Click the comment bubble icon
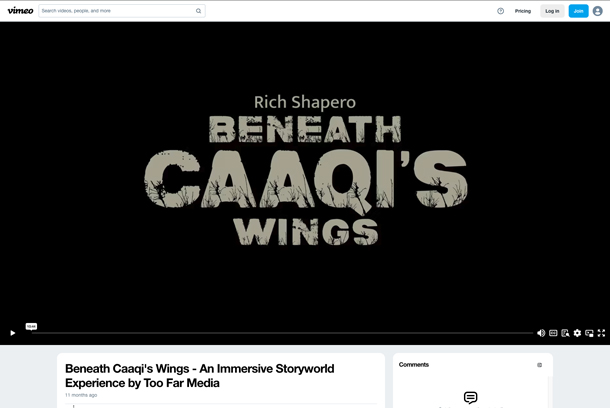 click(x=470, y=397)
